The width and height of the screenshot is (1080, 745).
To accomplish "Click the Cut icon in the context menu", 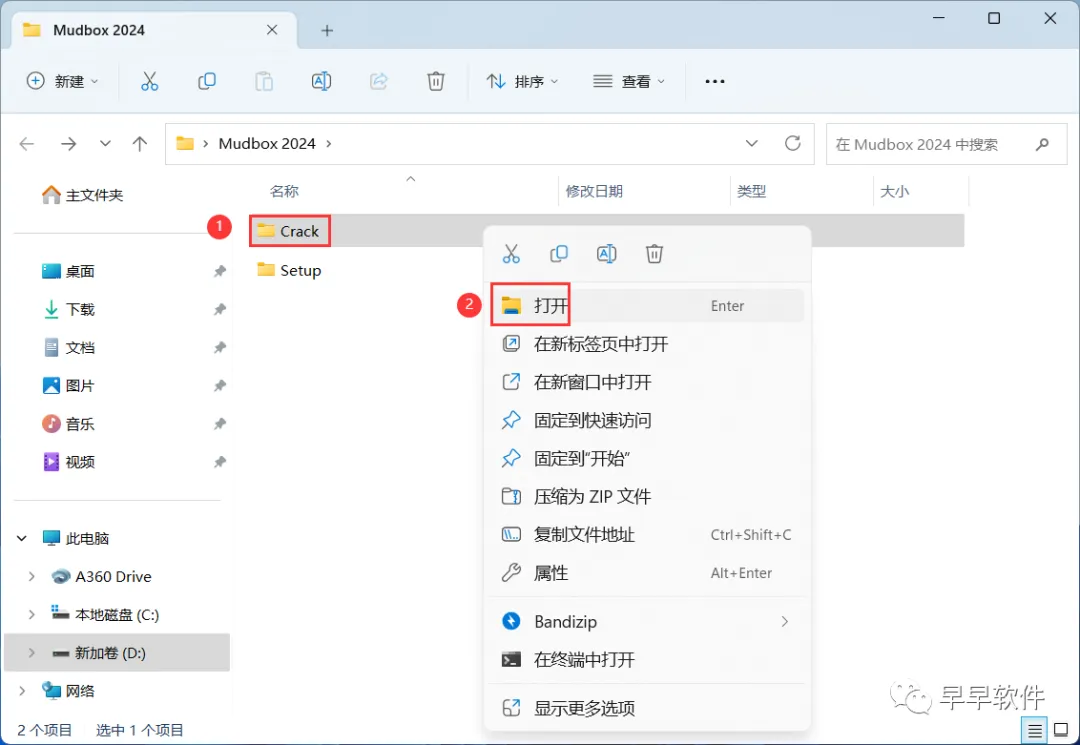I will (x=511, y=254).
